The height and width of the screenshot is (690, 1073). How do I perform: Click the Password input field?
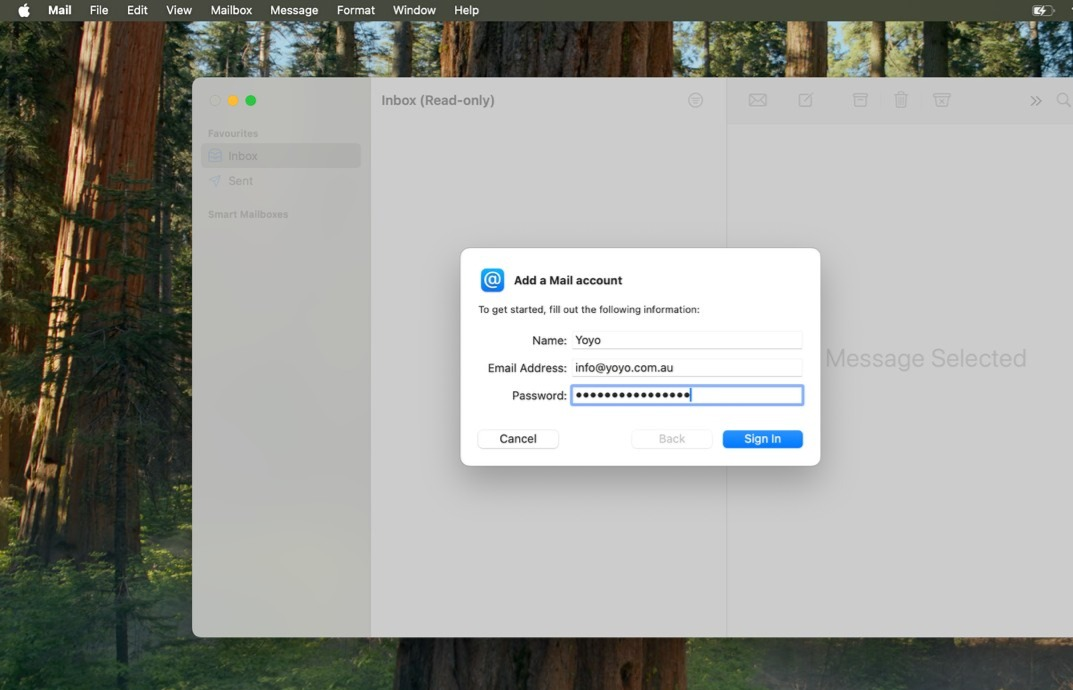687,395
